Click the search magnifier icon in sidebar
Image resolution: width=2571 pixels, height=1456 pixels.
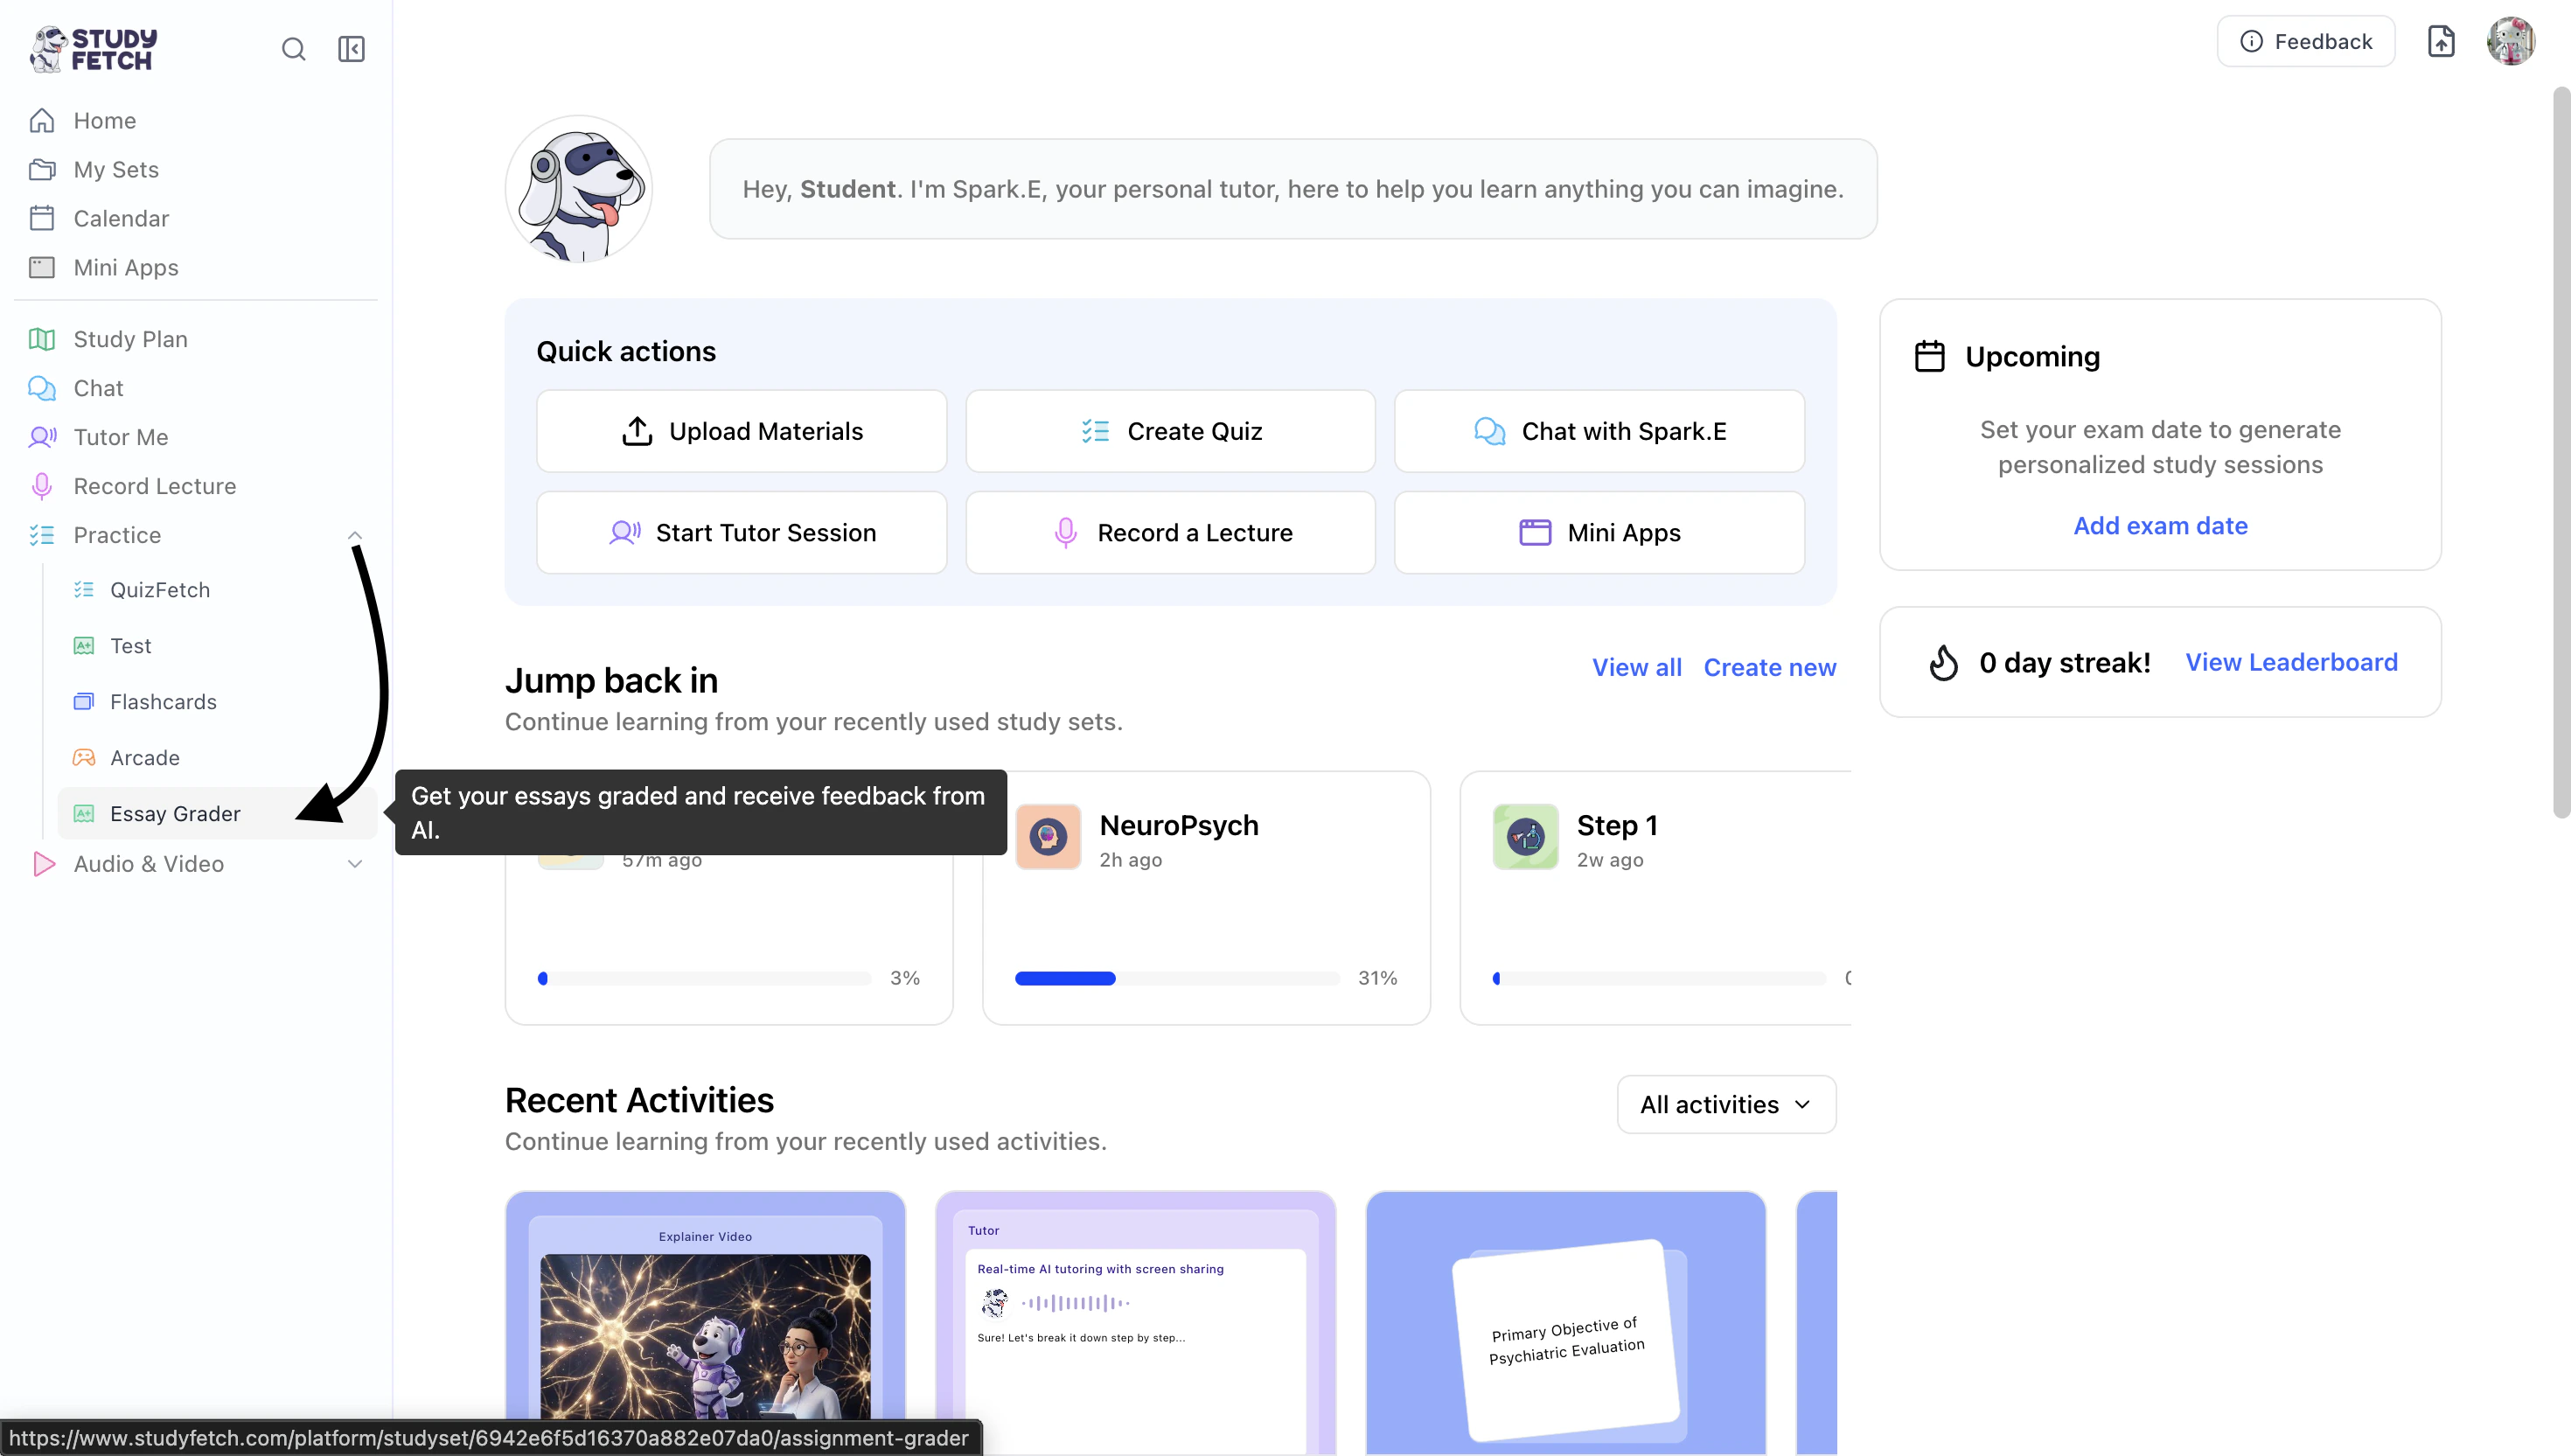[293, 49]
